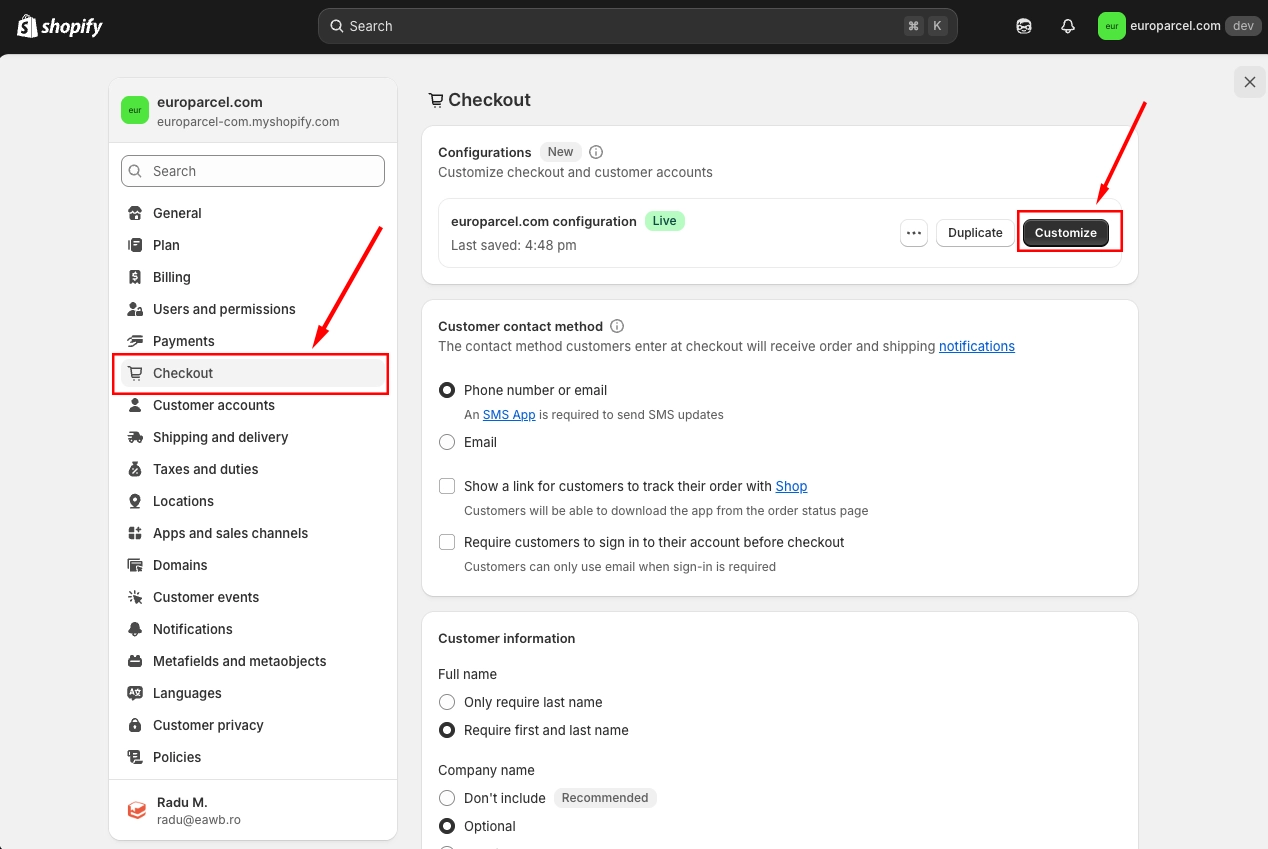This screenshot has height=849, width=1268.
Task: Click the Customize button
Action: [x=1066, y=233]
